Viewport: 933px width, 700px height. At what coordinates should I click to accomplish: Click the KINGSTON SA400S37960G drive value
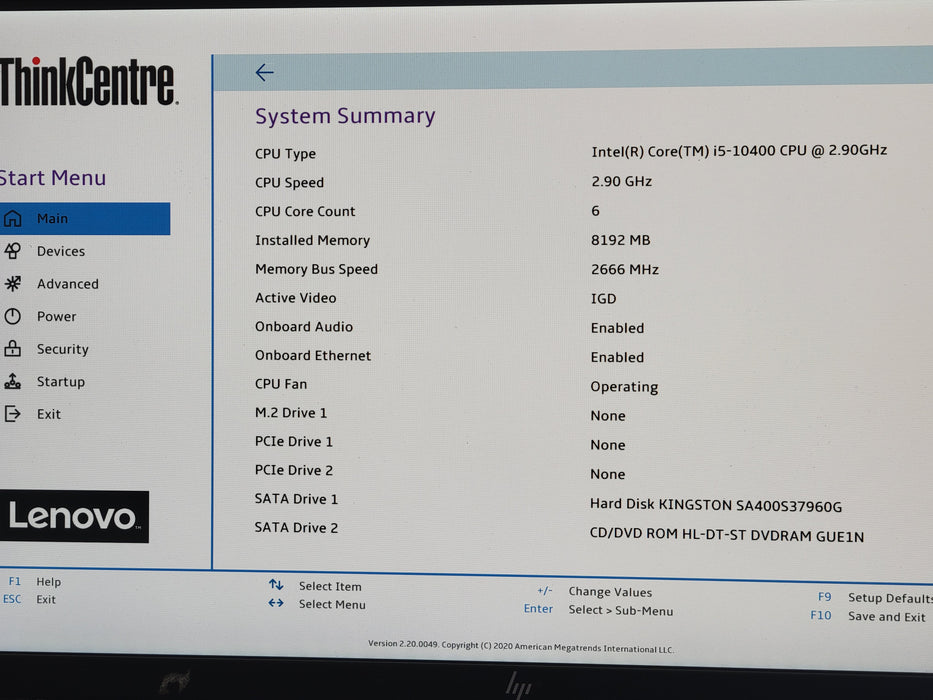(x=716, y=505)
